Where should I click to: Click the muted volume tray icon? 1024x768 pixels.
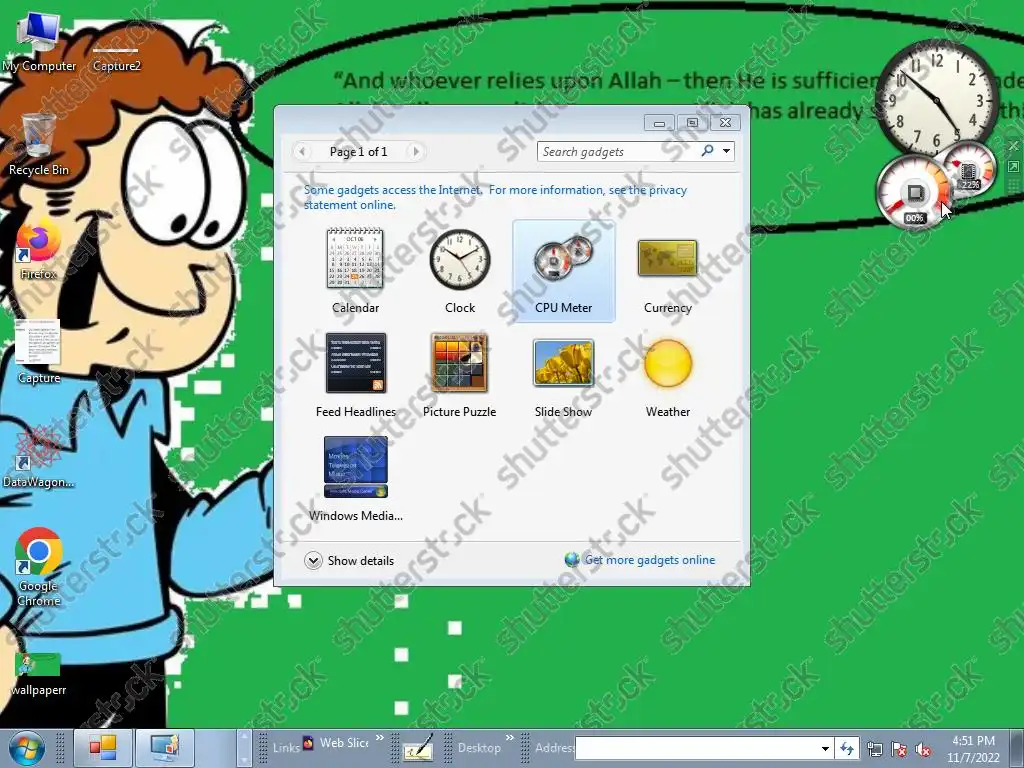923,749
